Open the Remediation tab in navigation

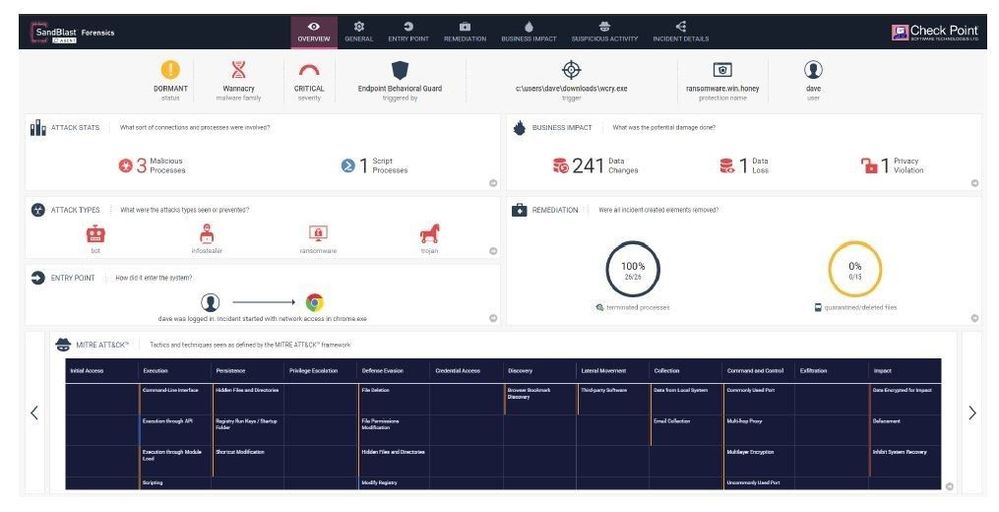click(465, 32)
